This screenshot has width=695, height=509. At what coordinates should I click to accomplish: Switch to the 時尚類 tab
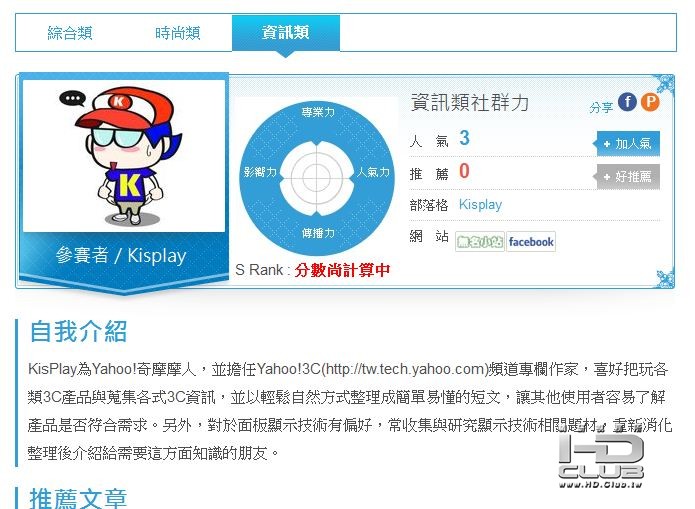tap(178, 33)
